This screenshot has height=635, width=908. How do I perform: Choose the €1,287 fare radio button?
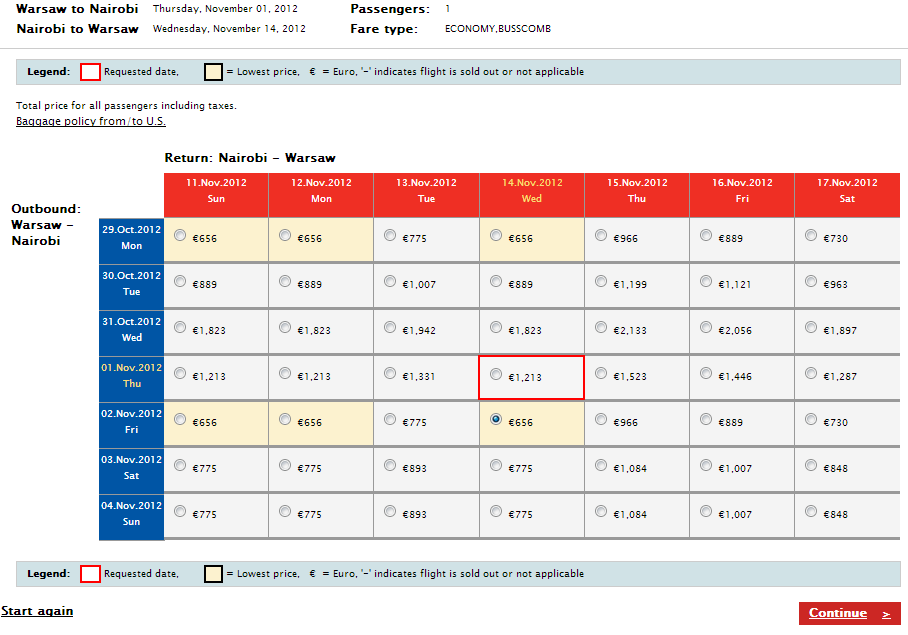tap(811, 373)
